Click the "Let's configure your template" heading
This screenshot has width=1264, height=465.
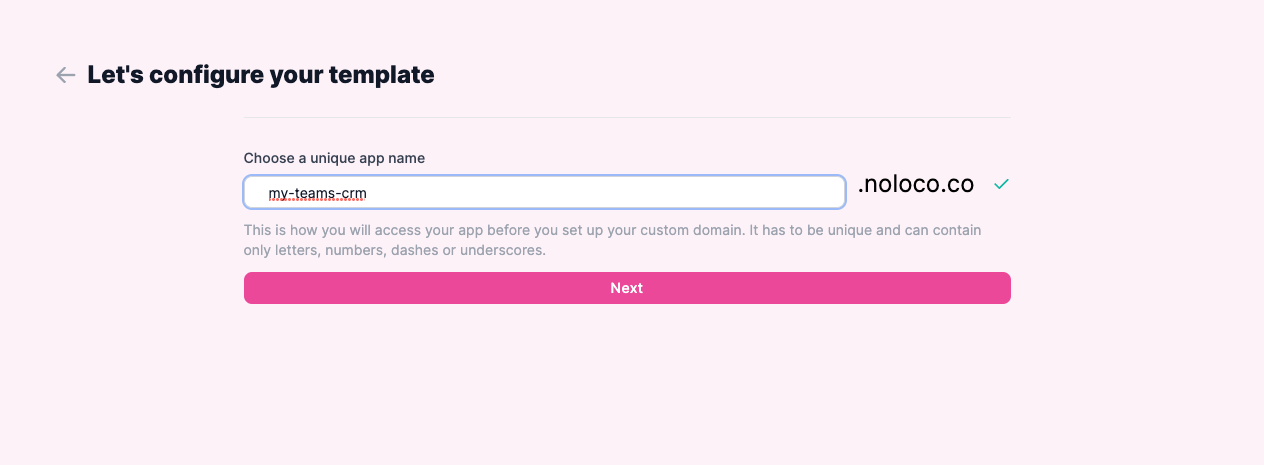click(x=261, y=75)
